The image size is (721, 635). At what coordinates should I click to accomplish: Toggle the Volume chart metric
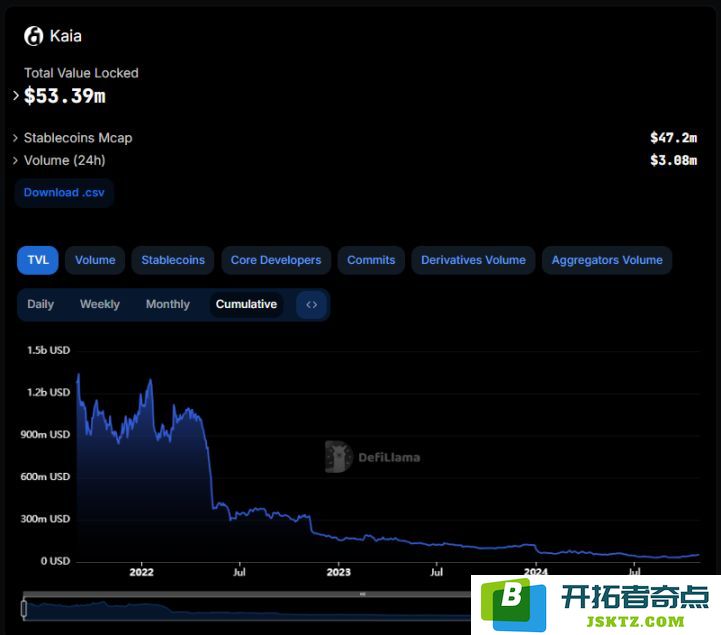pos(95,260)
